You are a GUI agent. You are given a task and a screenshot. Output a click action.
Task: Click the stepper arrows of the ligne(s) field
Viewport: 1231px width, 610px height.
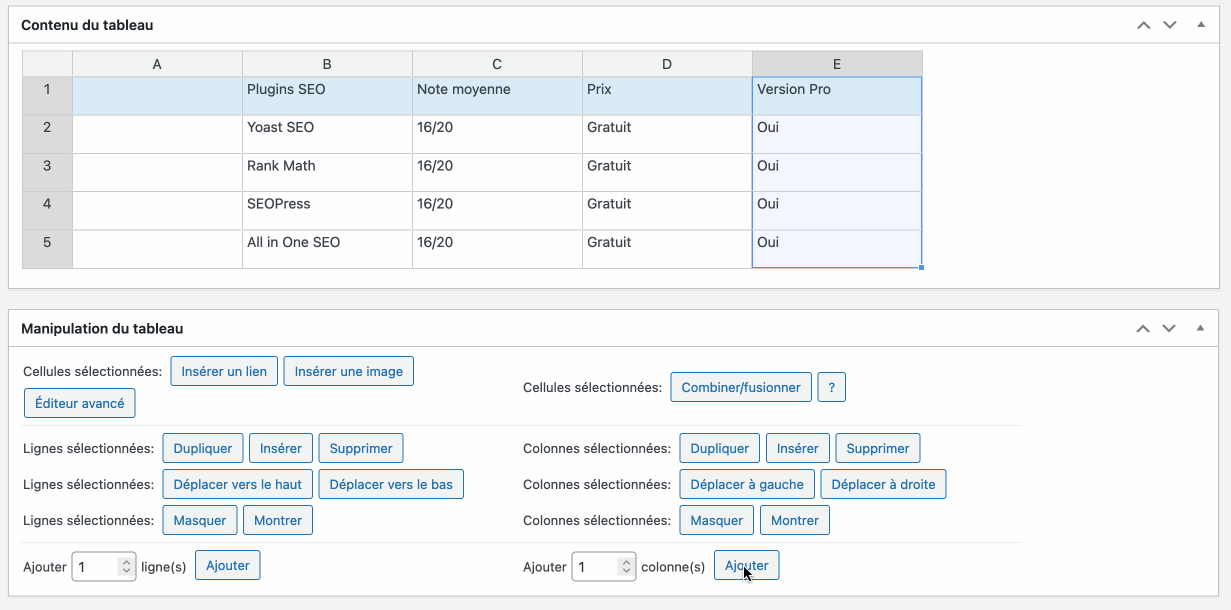[126, 567]
